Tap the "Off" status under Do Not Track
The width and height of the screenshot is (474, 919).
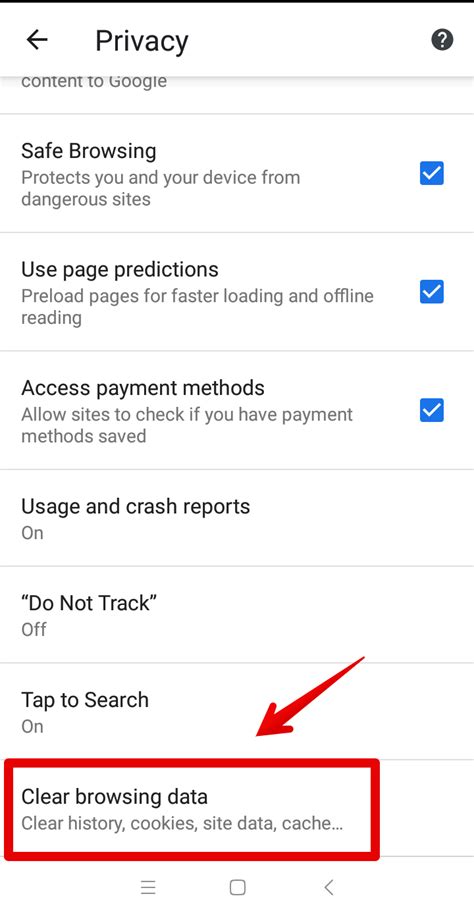click(x=34, y=630)
